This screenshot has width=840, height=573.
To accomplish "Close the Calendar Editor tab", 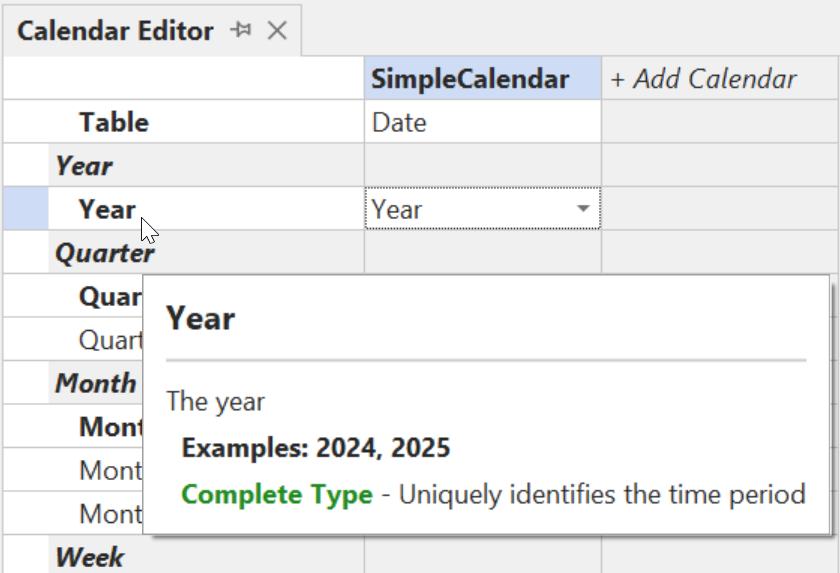I will (277, 31).
